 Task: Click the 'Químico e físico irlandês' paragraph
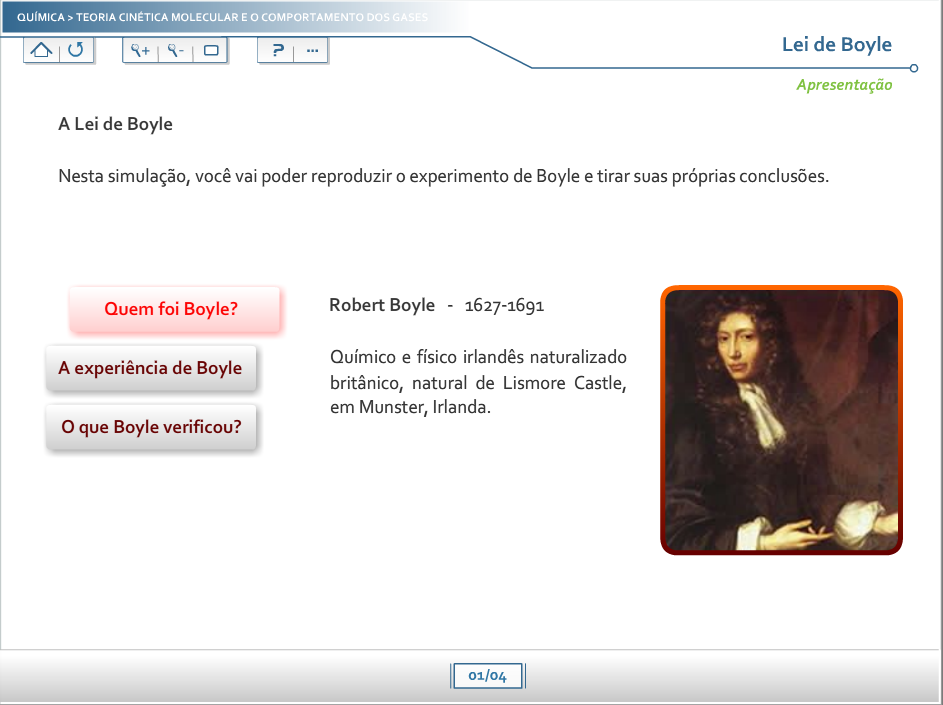[478, 382]
